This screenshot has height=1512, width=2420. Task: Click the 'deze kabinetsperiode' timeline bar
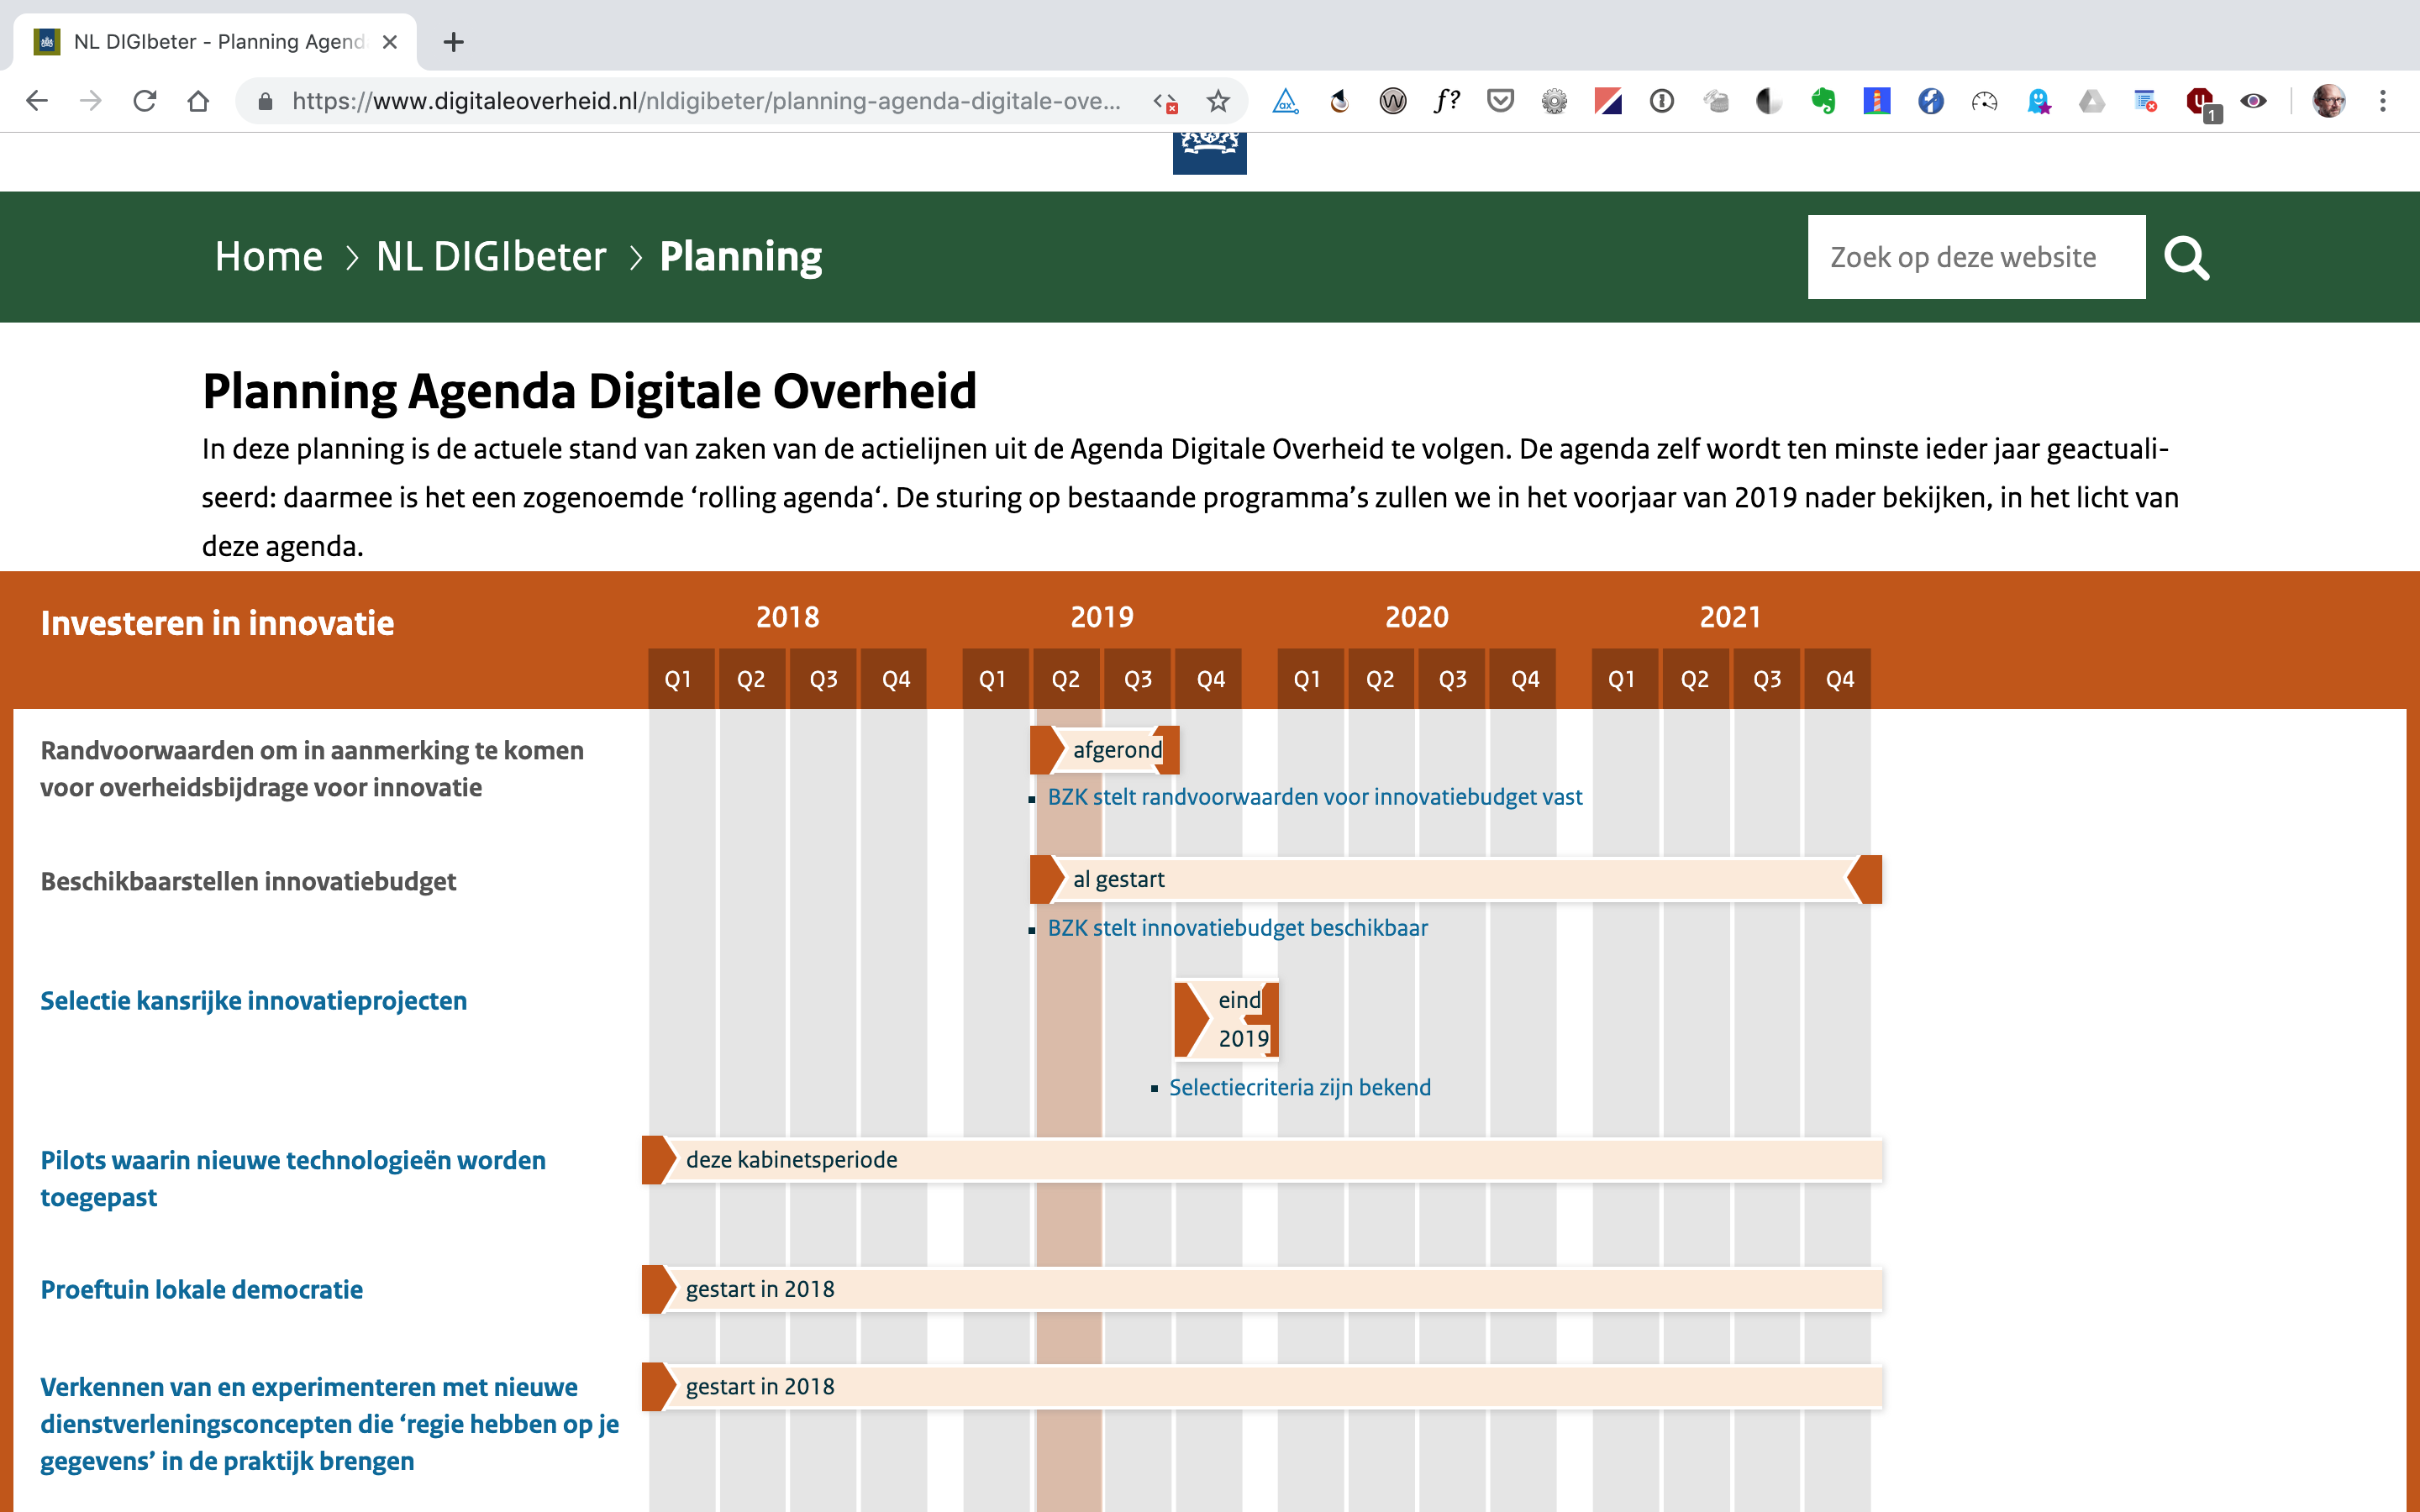[x=1262, y=1160]
